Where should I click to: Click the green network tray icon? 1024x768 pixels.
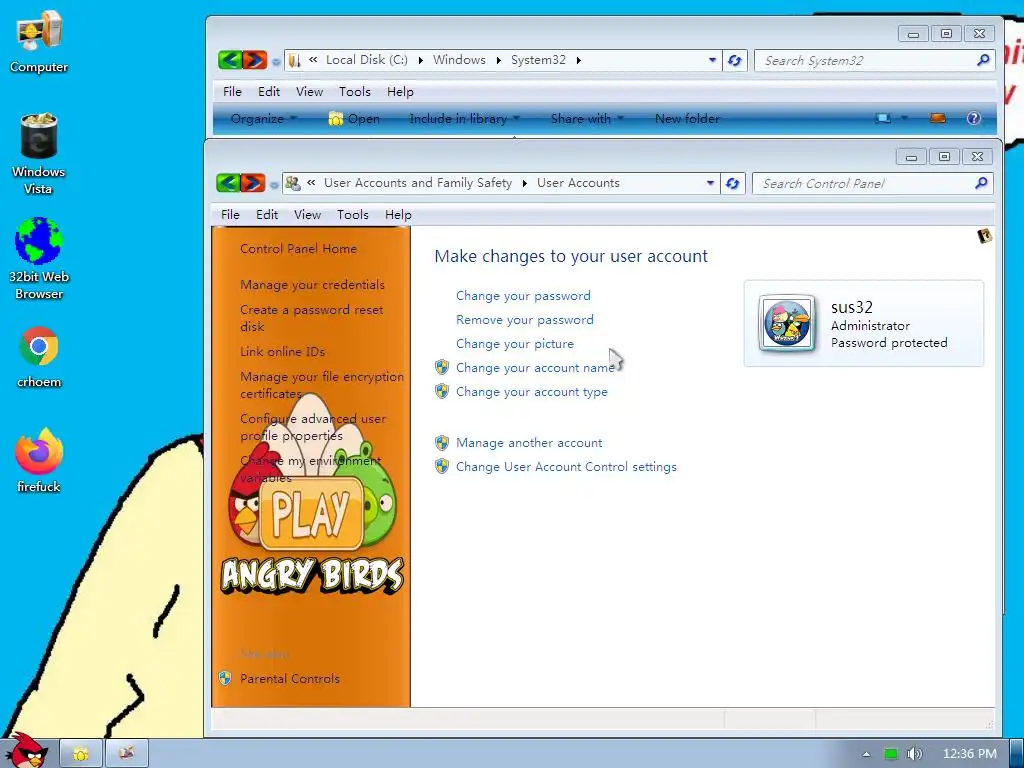[891, 754]
